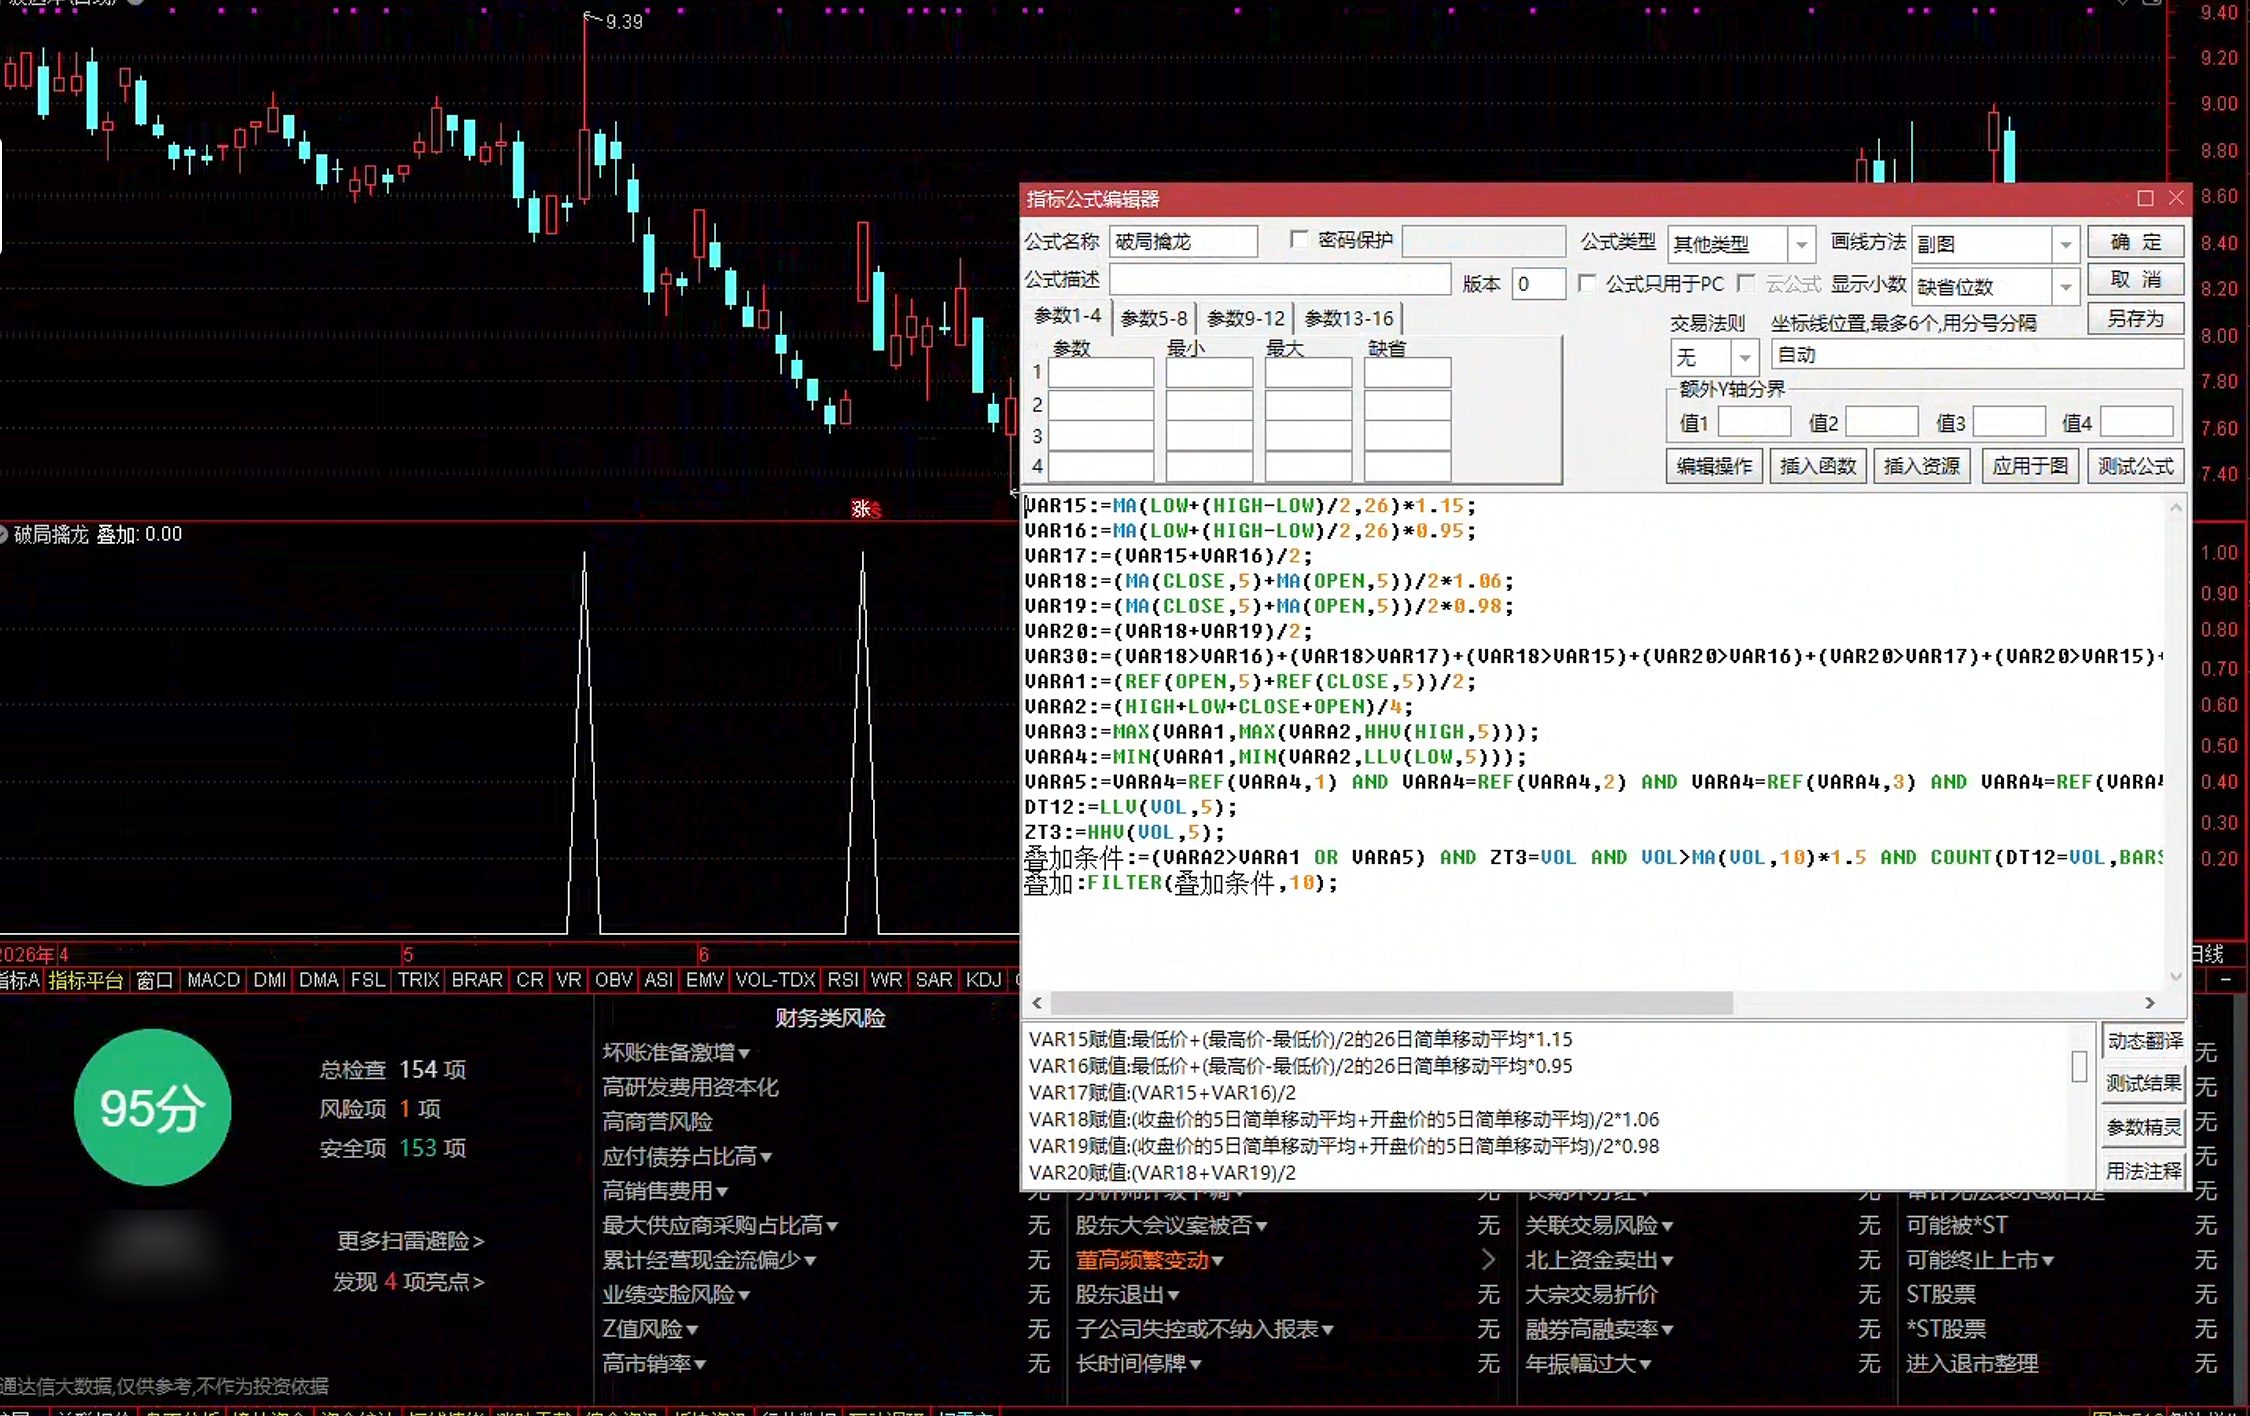The width and height of the screenshot is (2250, 1416).
Task: Click the 插入函数 button
Action: coord(1818,466)
